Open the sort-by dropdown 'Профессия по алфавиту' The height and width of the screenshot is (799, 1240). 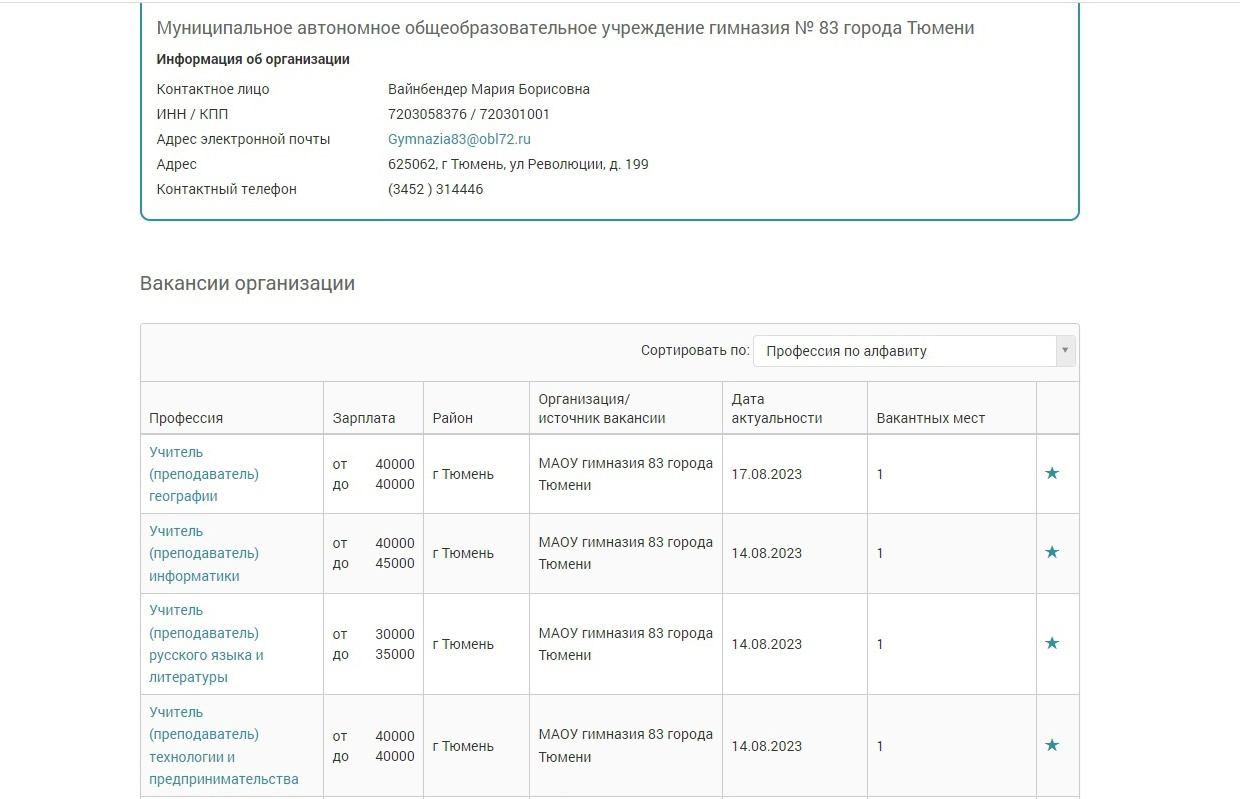[914, 351]
